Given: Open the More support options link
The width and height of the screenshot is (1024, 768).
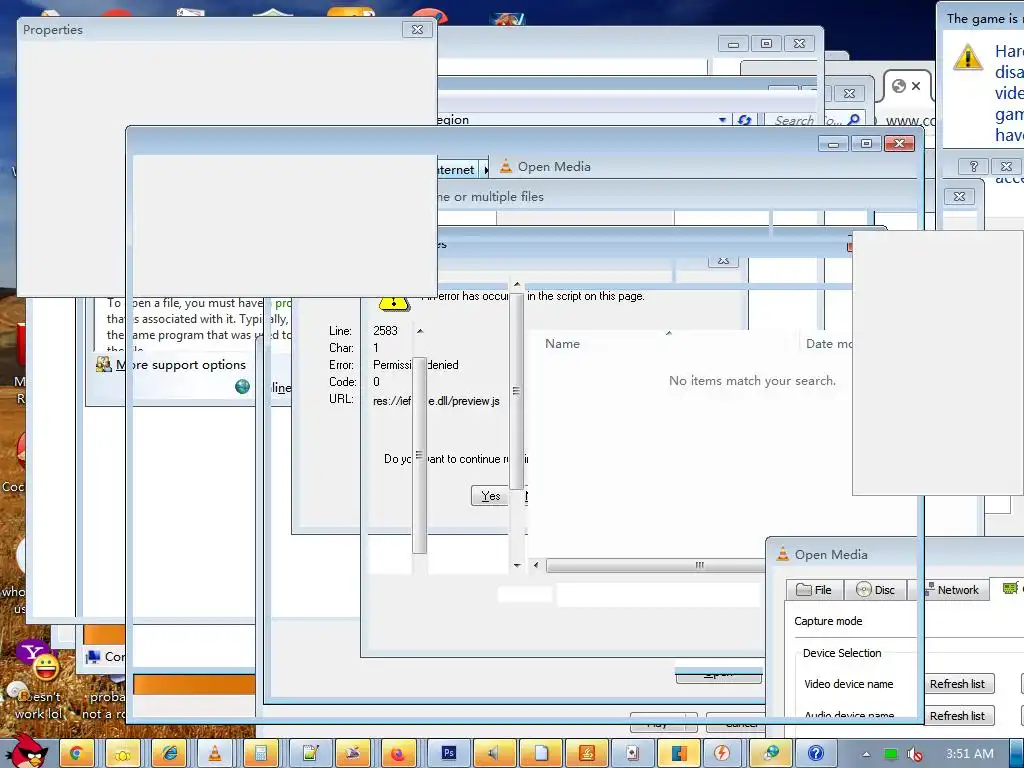Looking at the screenshot, I should (x=181, y=364).
